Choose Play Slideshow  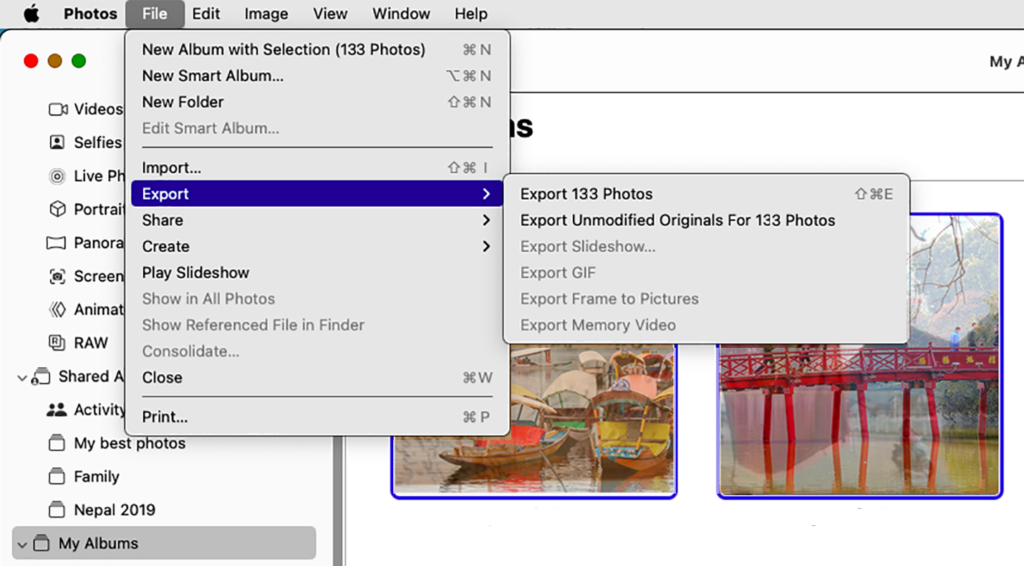pos(317,272)
